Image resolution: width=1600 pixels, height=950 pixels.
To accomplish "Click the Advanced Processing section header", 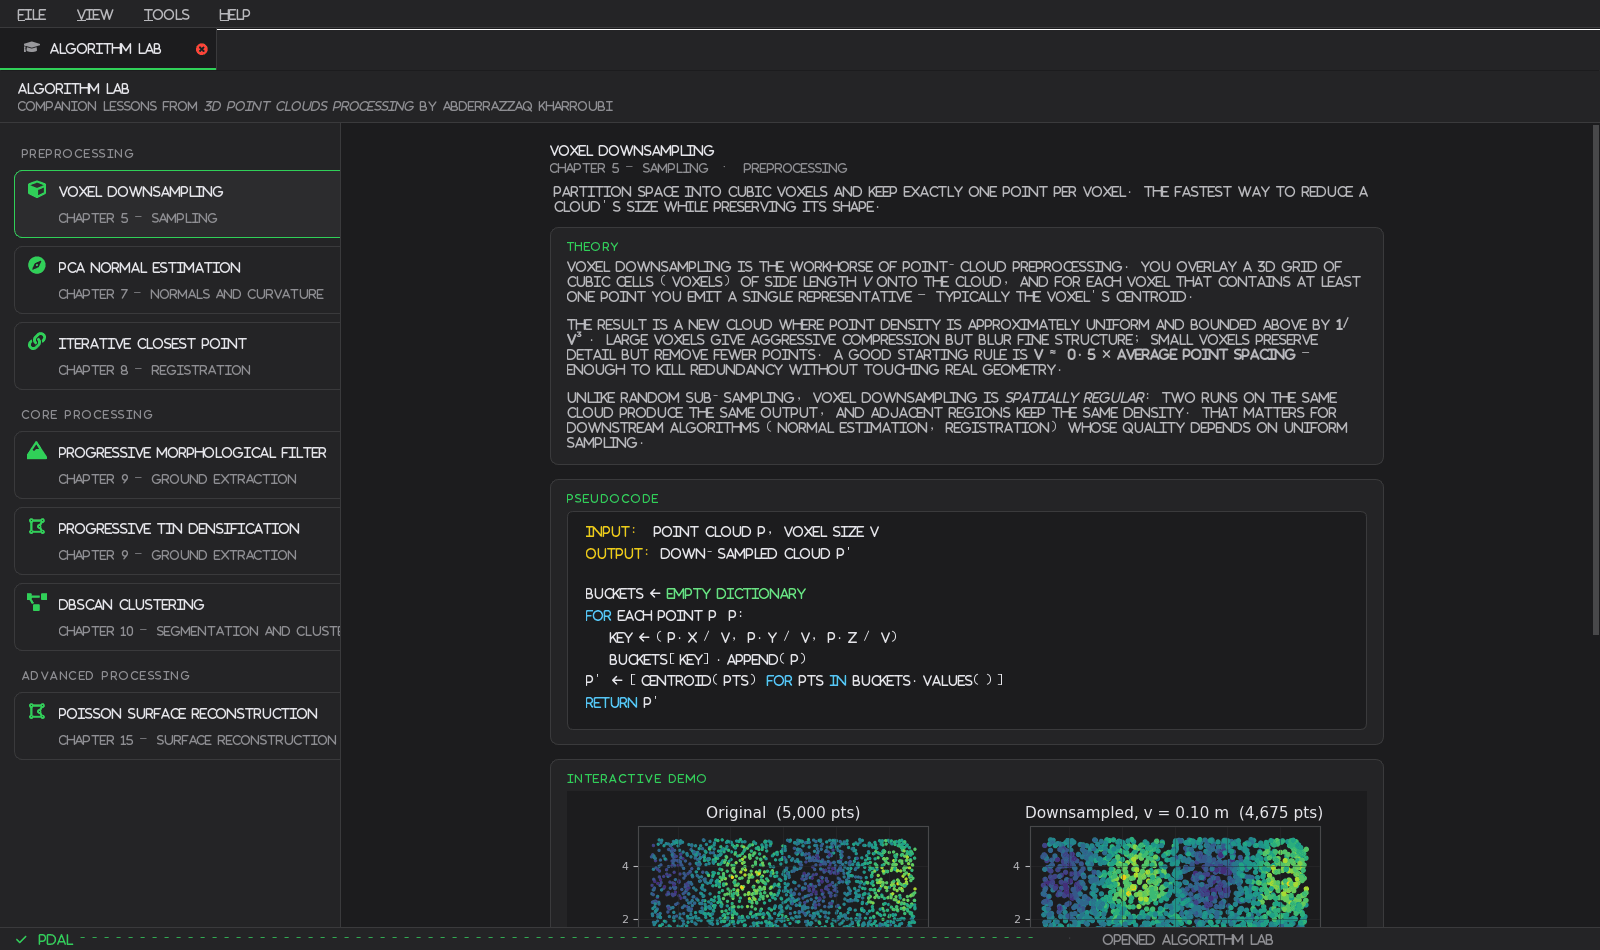I will [x=105, y=676].
